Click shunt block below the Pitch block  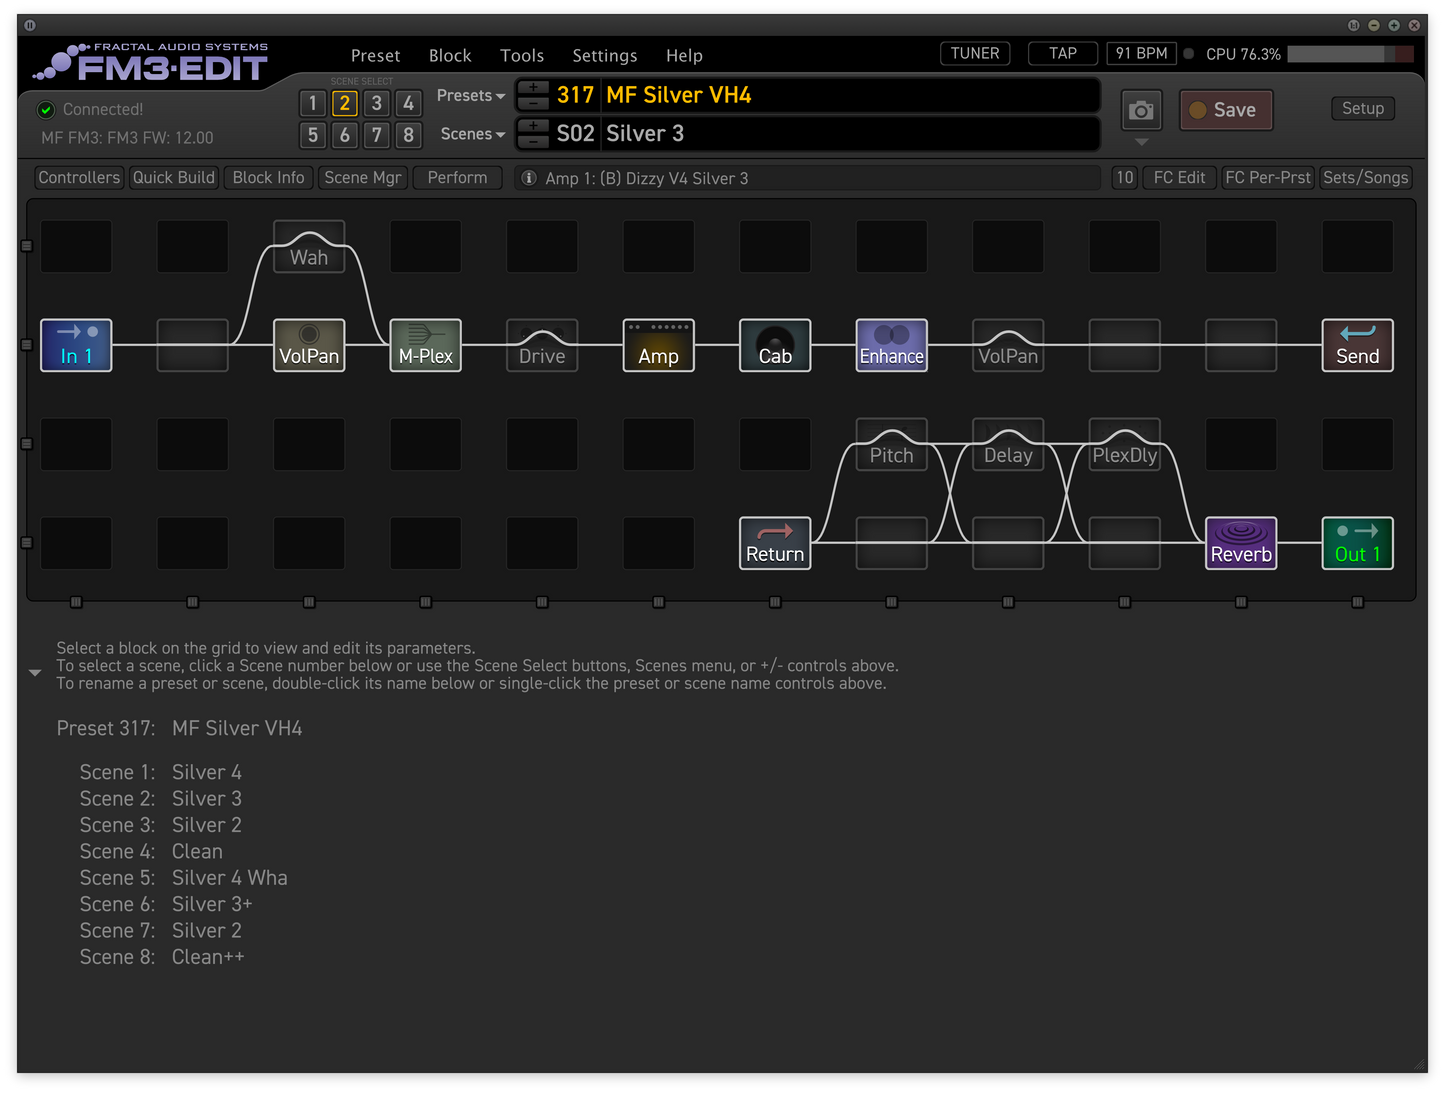point(892,543)
